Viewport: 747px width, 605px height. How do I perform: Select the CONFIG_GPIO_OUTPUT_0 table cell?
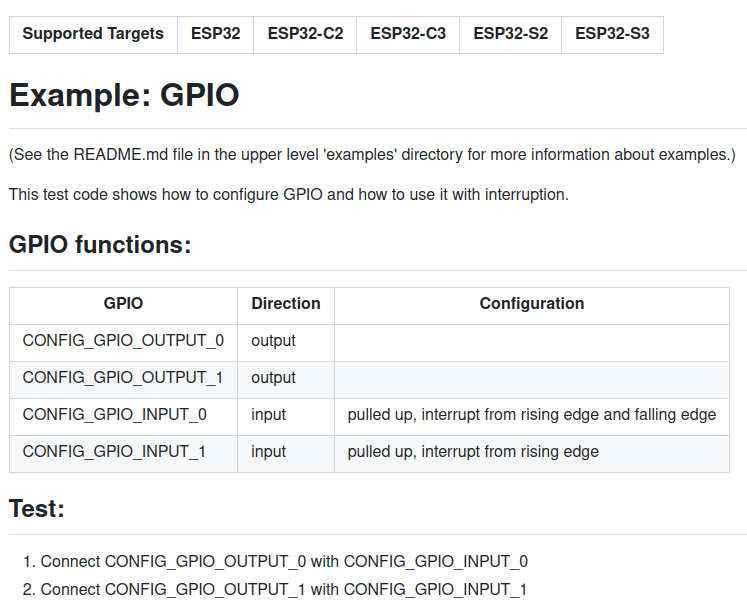pos(123,341)
